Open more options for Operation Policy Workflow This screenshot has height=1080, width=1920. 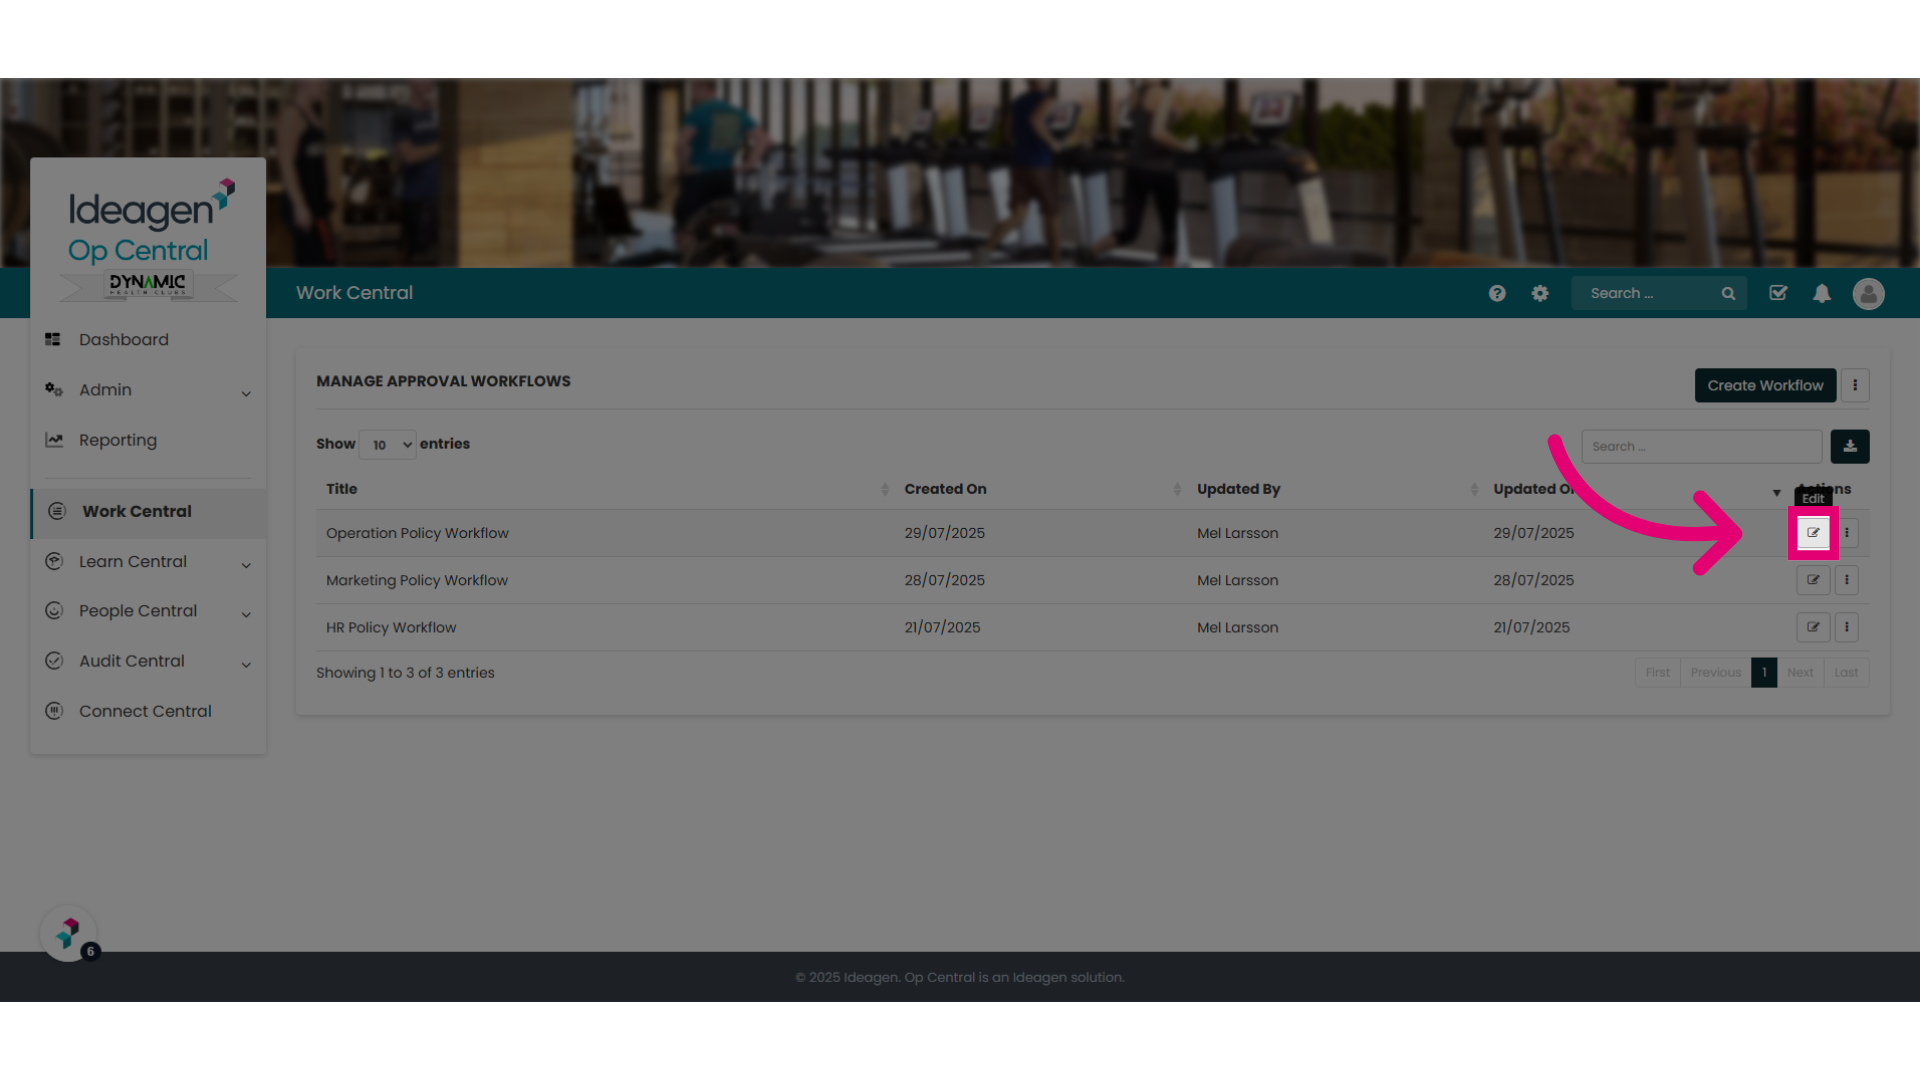pyautogui.click(x=1847, y=533)
